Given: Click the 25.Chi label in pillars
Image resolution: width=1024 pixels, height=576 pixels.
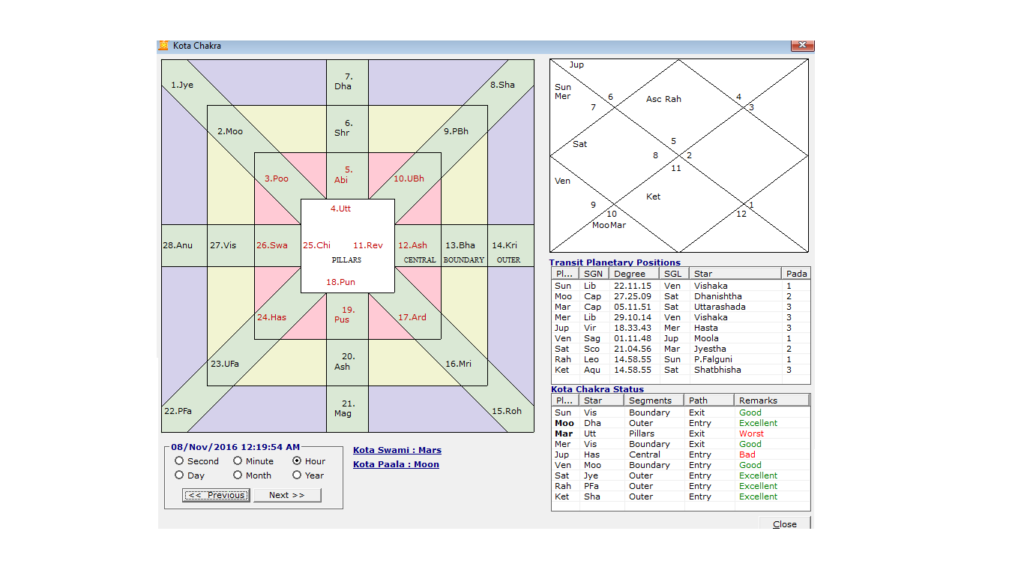Looking at the screenshot, I should click(x=317, y=246).
